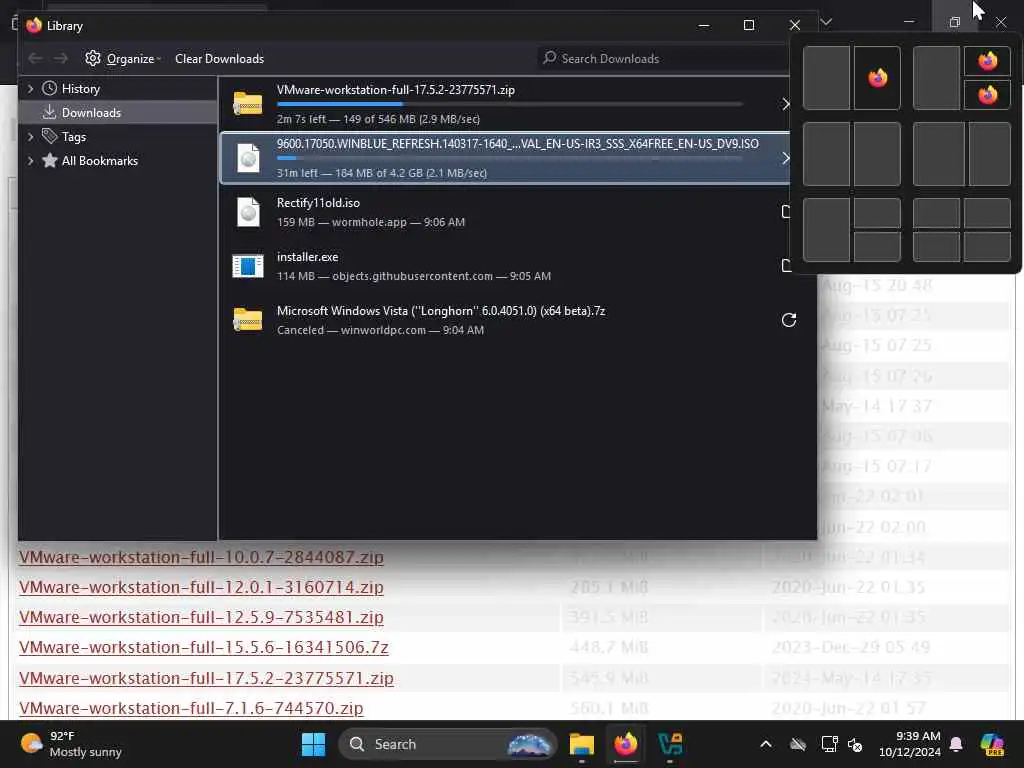Open VMware-workstation-full-7.1.6-744570.zip link
Viewport: 1024px width, 768px height.
pos(191,708)
